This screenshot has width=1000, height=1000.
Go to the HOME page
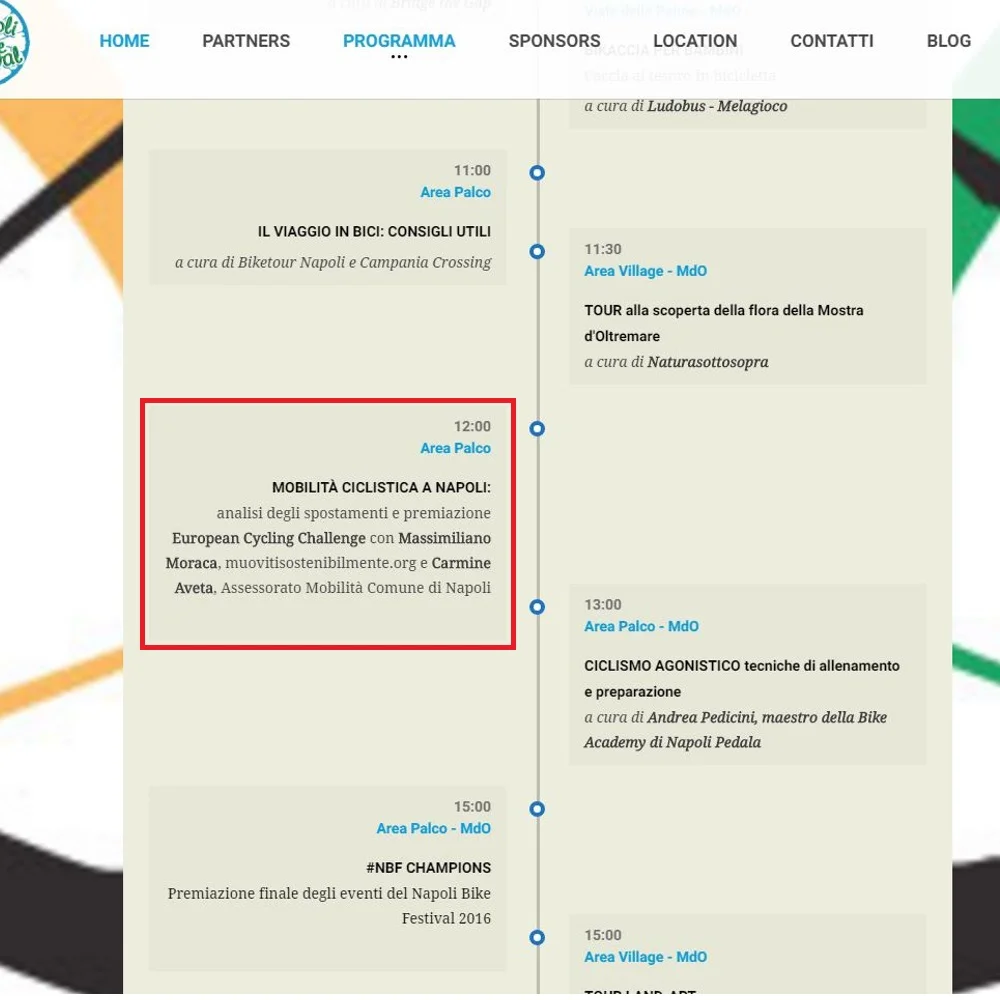point(124,41)
